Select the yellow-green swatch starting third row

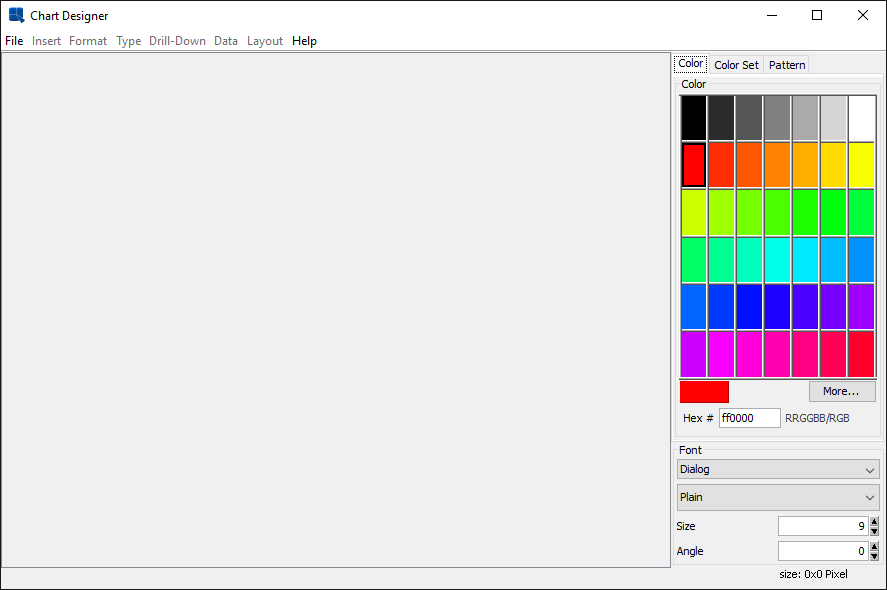click(x=694, y=212)
